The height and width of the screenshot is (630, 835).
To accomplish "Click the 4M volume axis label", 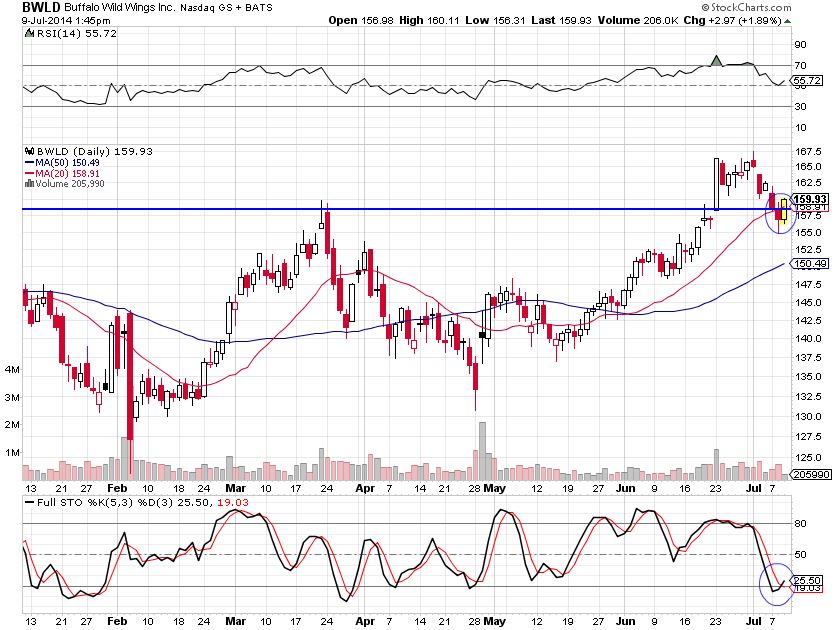I will 12,370.
